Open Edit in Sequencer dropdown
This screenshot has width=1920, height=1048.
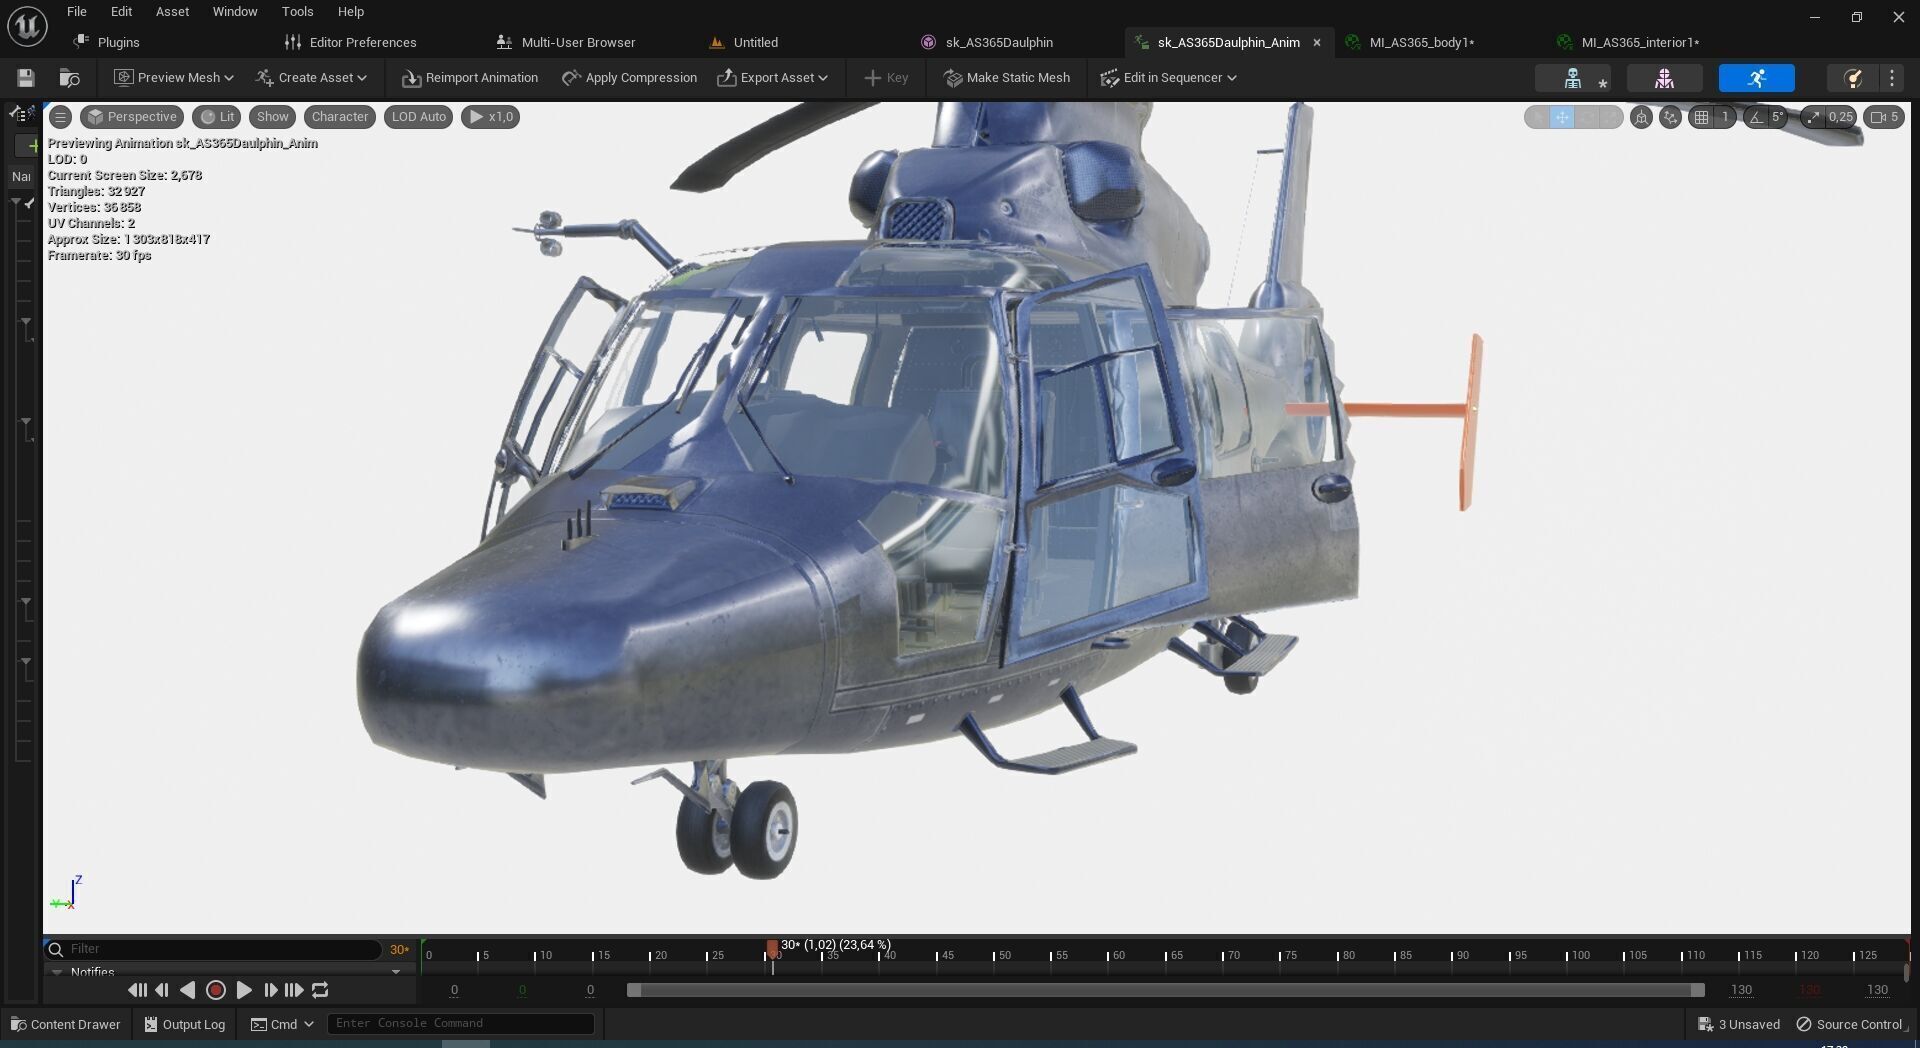pyautogui.click(x=1168, y=78)
